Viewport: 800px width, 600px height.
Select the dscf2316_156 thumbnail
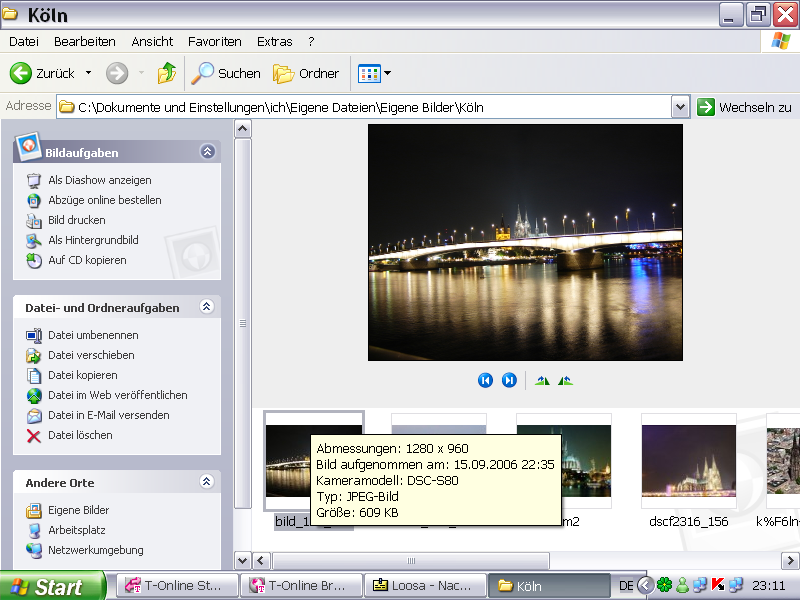tap(689, 461)
